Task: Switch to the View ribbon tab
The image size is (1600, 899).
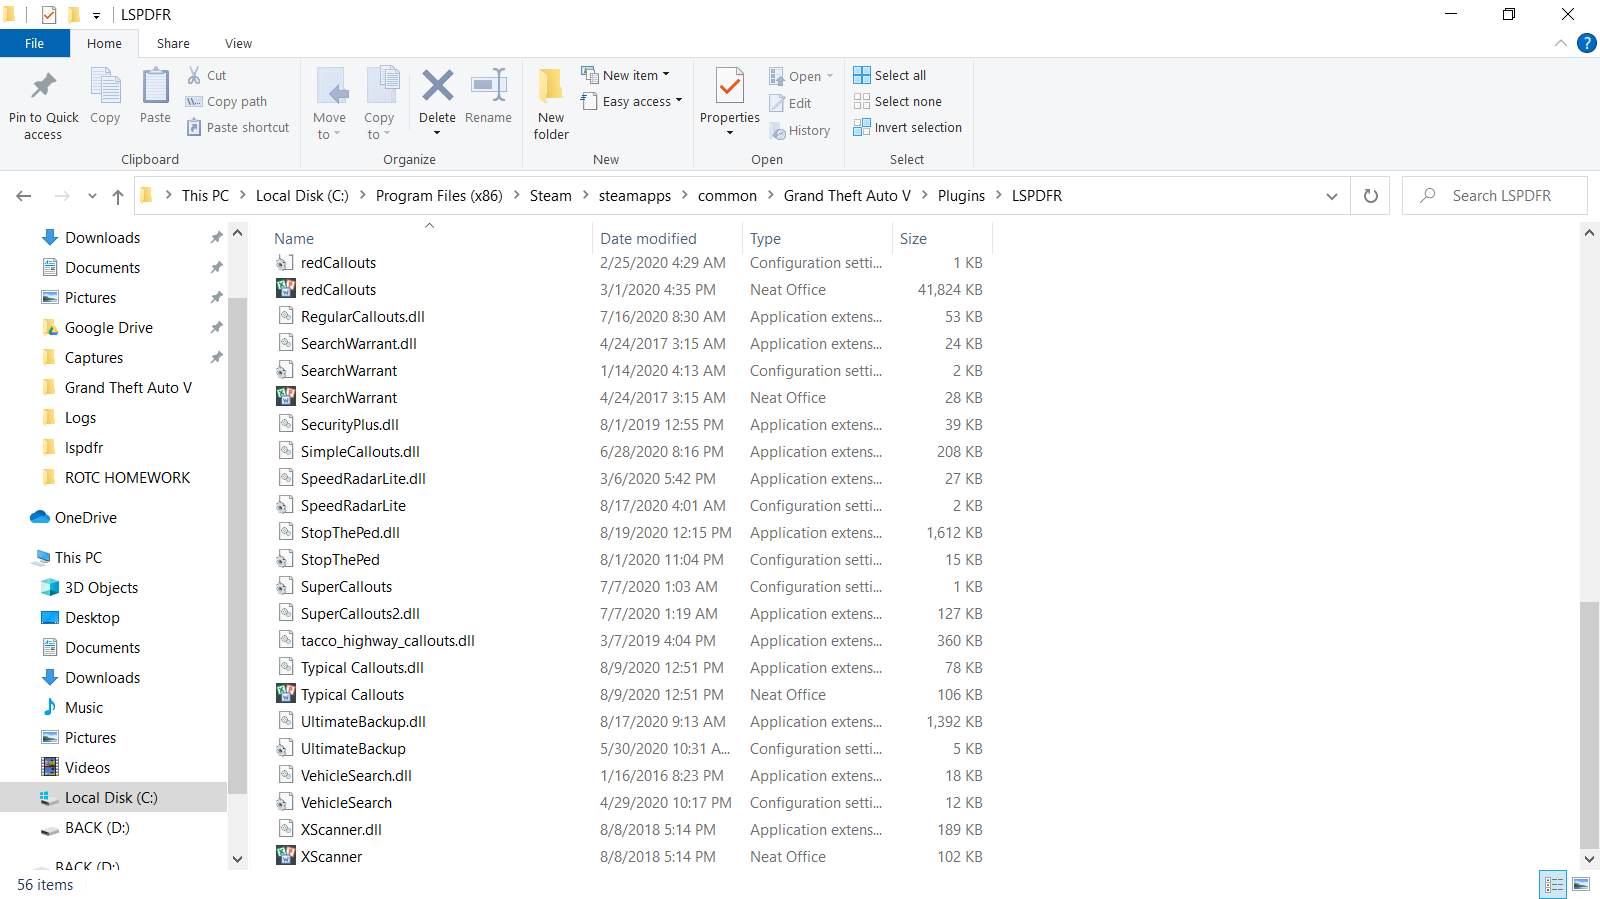Action: click(238, 44)
